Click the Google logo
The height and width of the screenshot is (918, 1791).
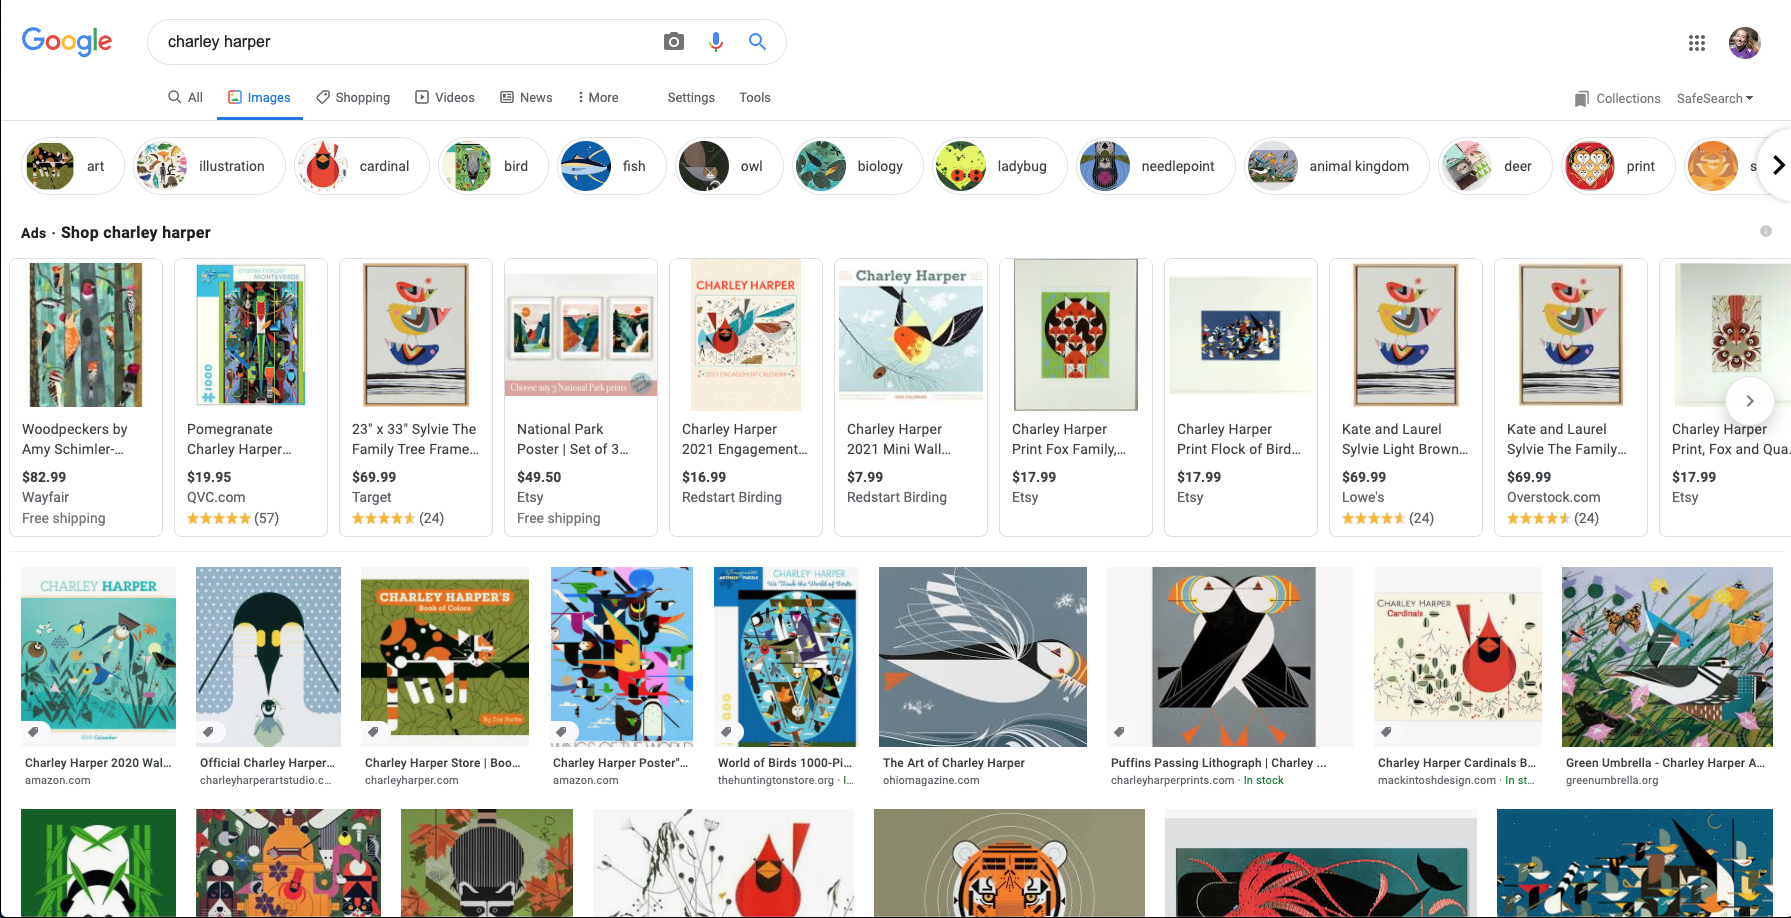coord(67,41)
